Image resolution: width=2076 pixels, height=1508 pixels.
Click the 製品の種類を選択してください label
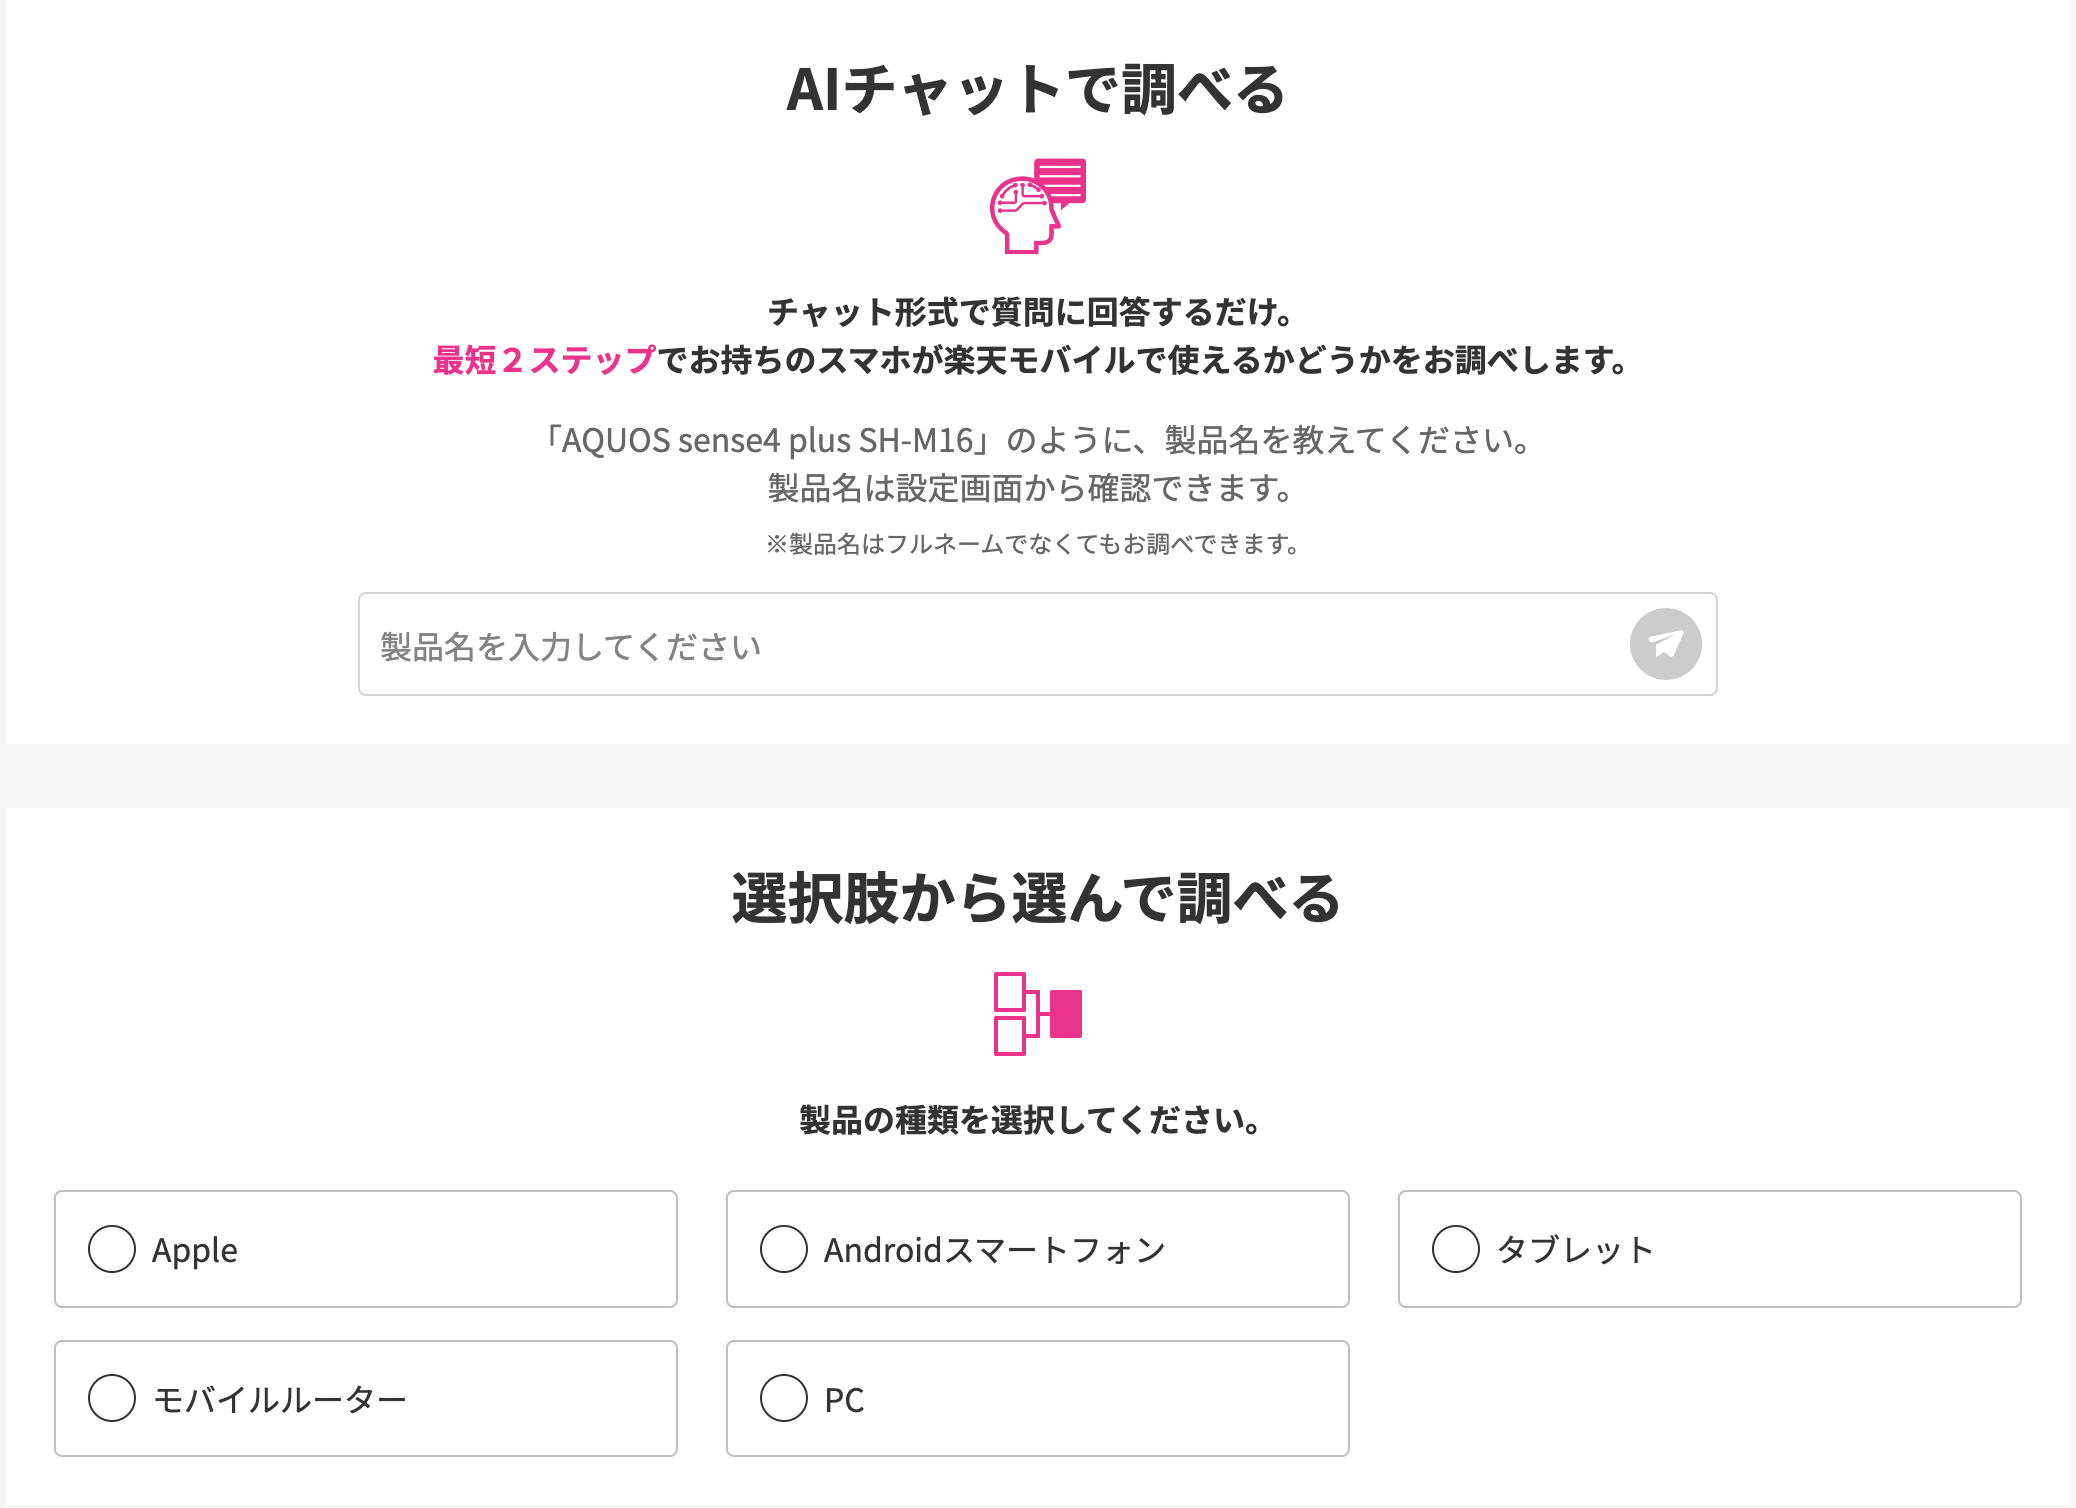click(1031, 1120)
